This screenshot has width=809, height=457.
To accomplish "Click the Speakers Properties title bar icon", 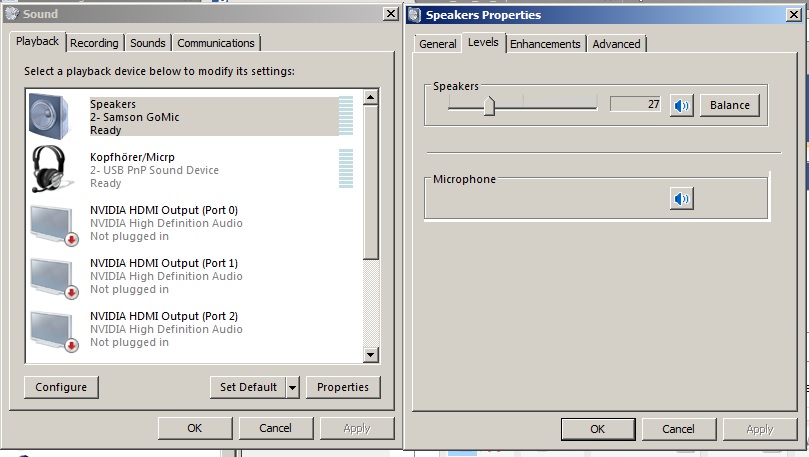I will (x=414, y=14).
